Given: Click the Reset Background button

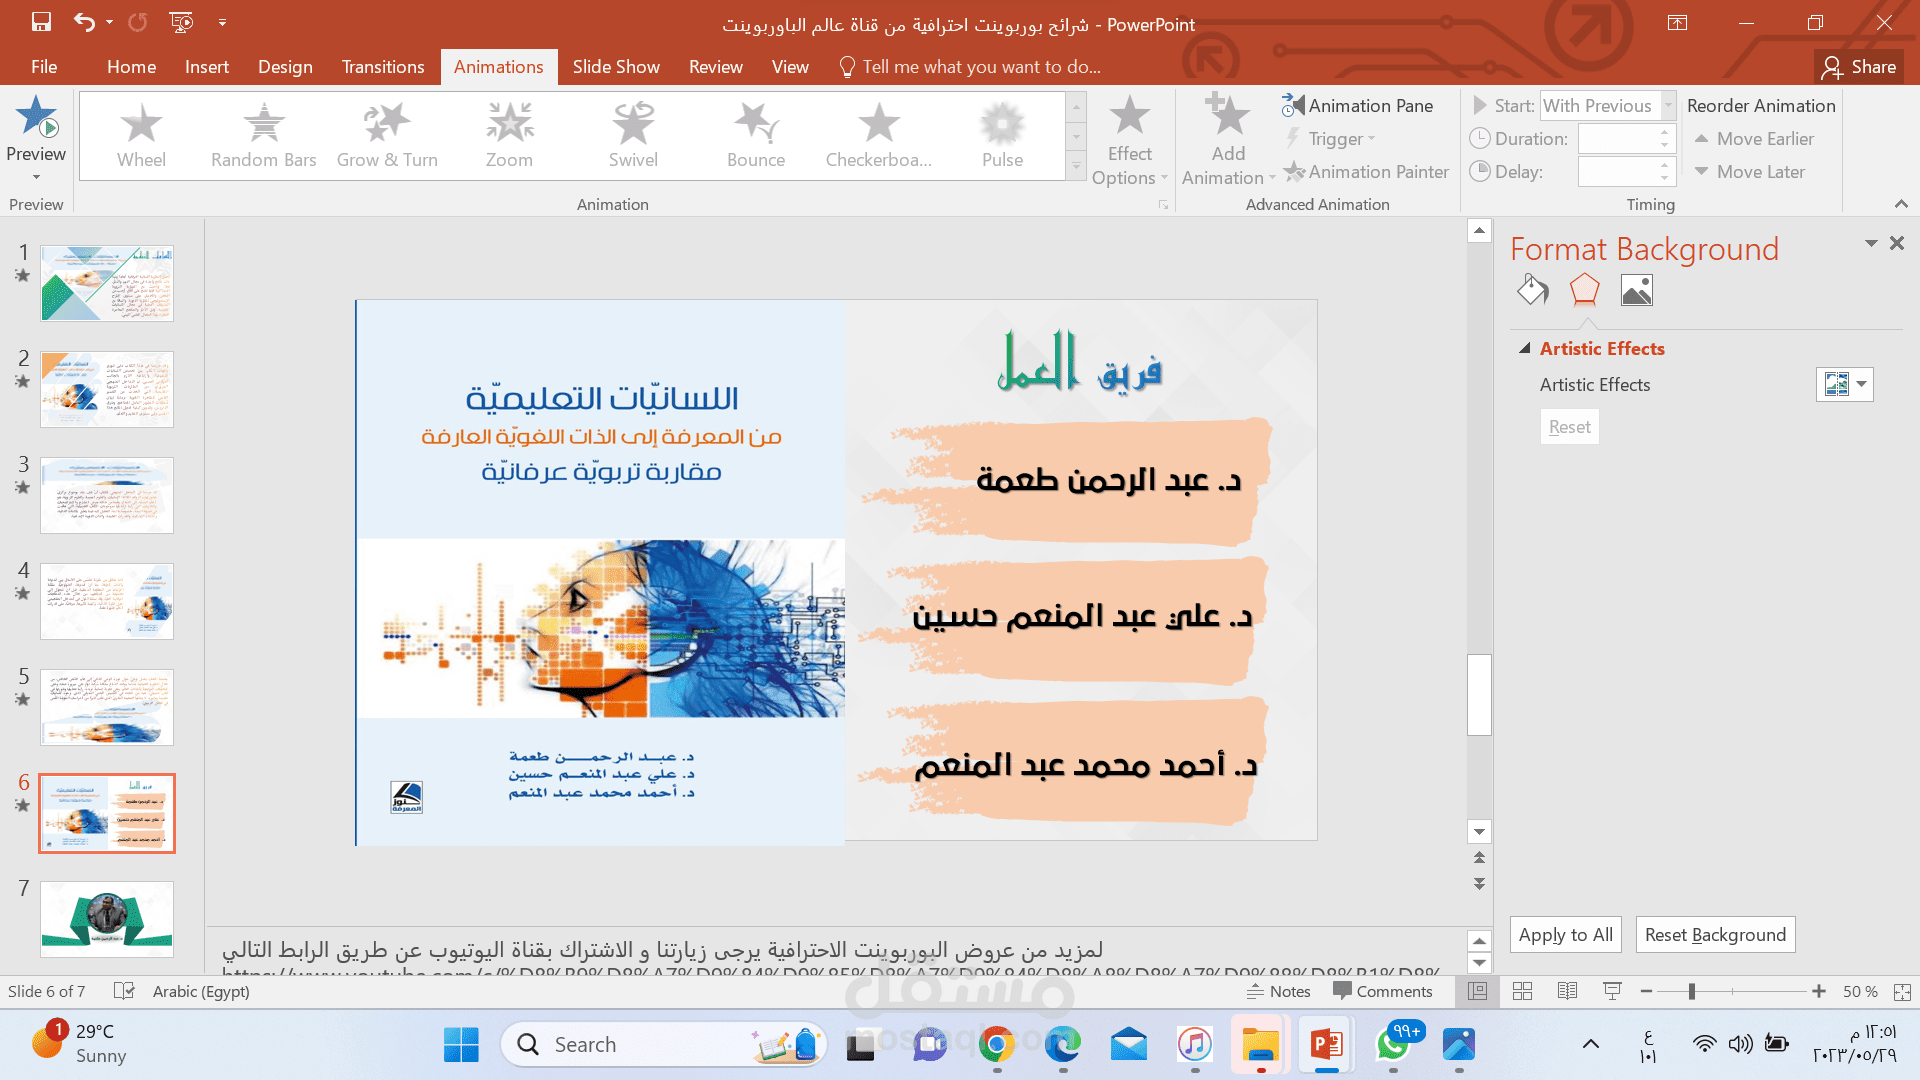Looking at the screenshot, I should click(x=1714, y=934).
